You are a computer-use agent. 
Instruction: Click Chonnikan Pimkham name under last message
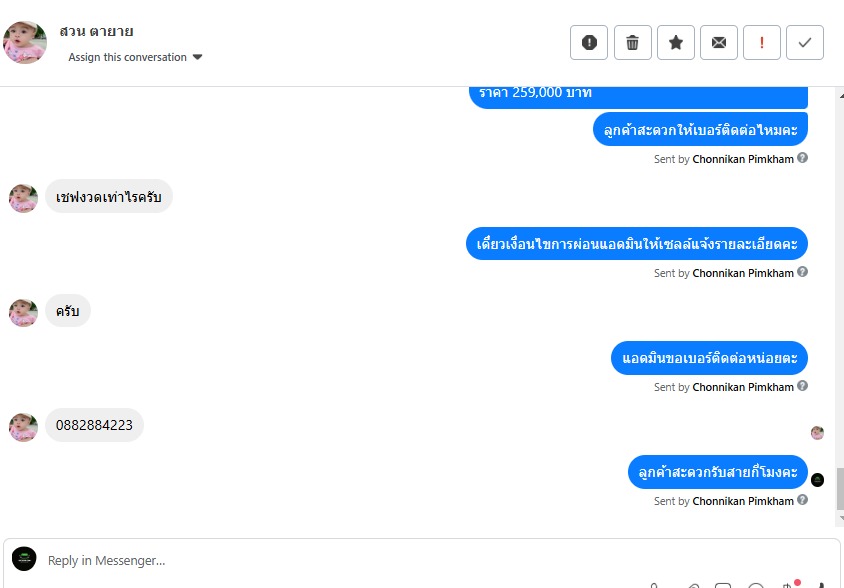743,501
